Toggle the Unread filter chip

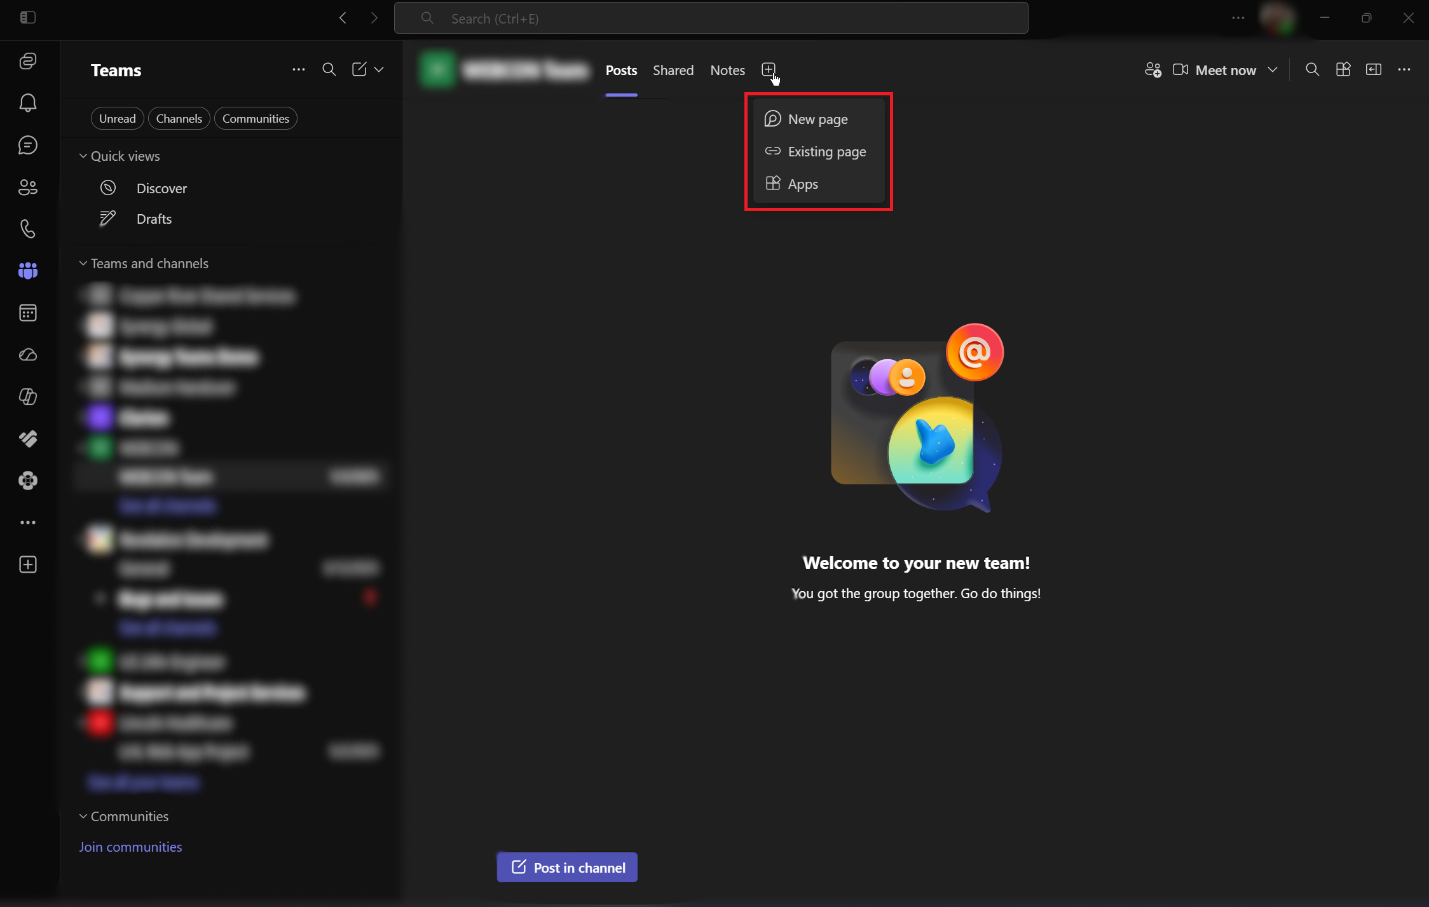[x=117, y=119]
